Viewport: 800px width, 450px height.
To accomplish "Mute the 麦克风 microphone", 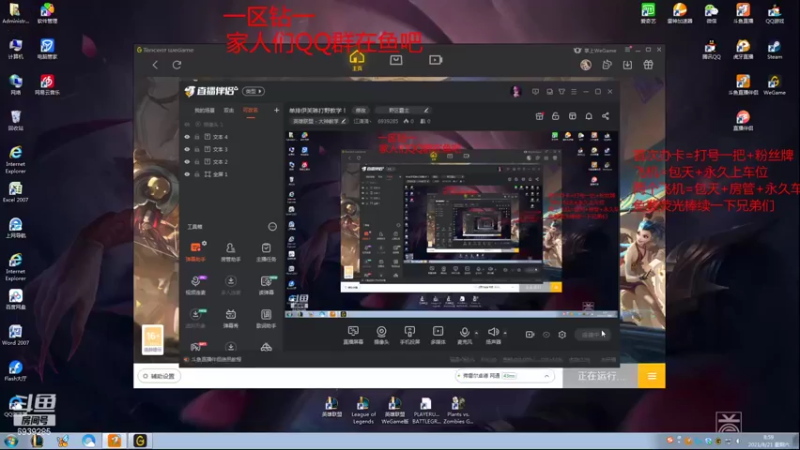I will pyautogui.click(x=464, y=335).
